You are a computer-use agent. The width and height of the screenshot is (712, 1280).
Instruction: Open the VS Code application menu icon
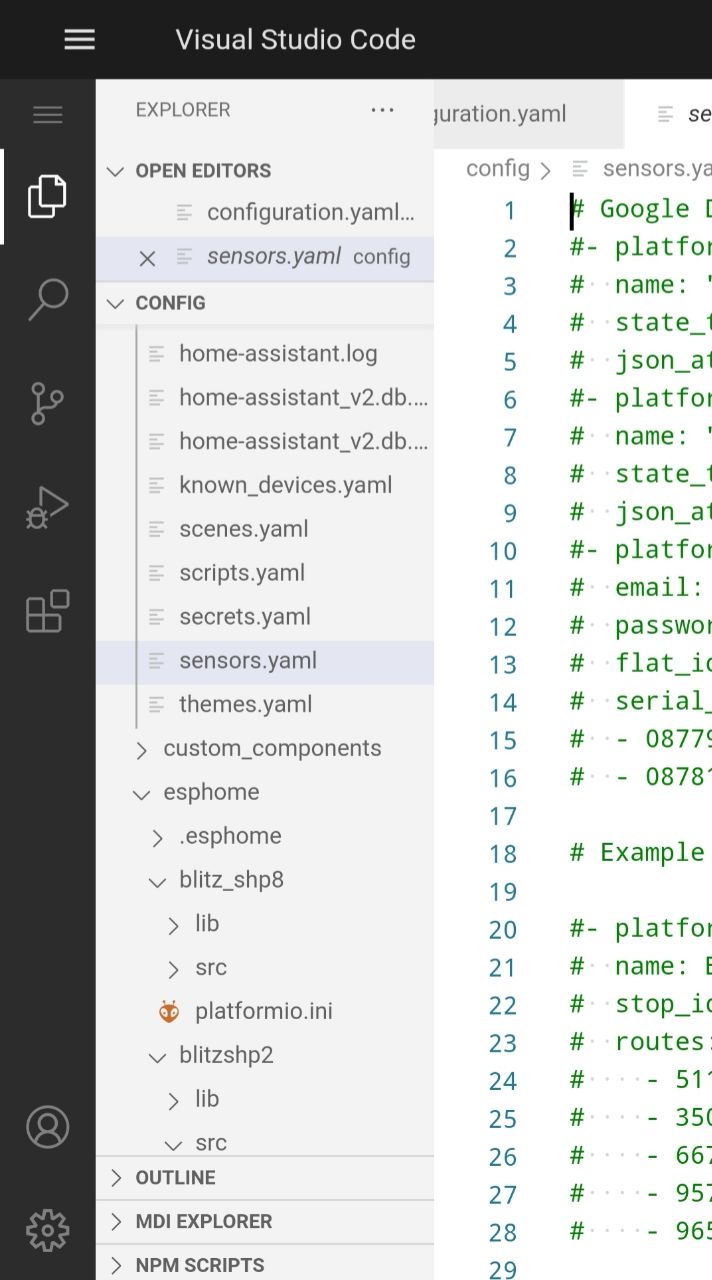(x=47, y=114)
